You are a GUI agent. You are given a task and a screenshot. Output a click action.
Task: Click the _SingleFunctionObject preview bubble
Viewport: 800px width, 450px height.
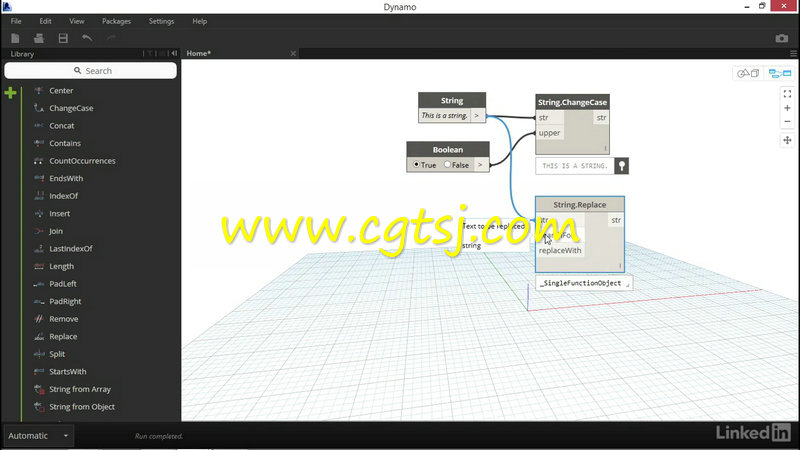584,283
